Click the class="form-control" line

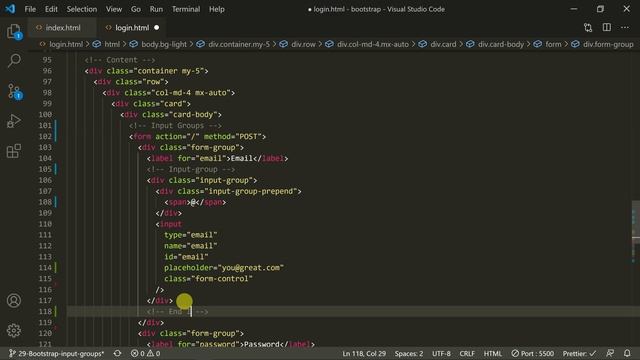point(209,279)
